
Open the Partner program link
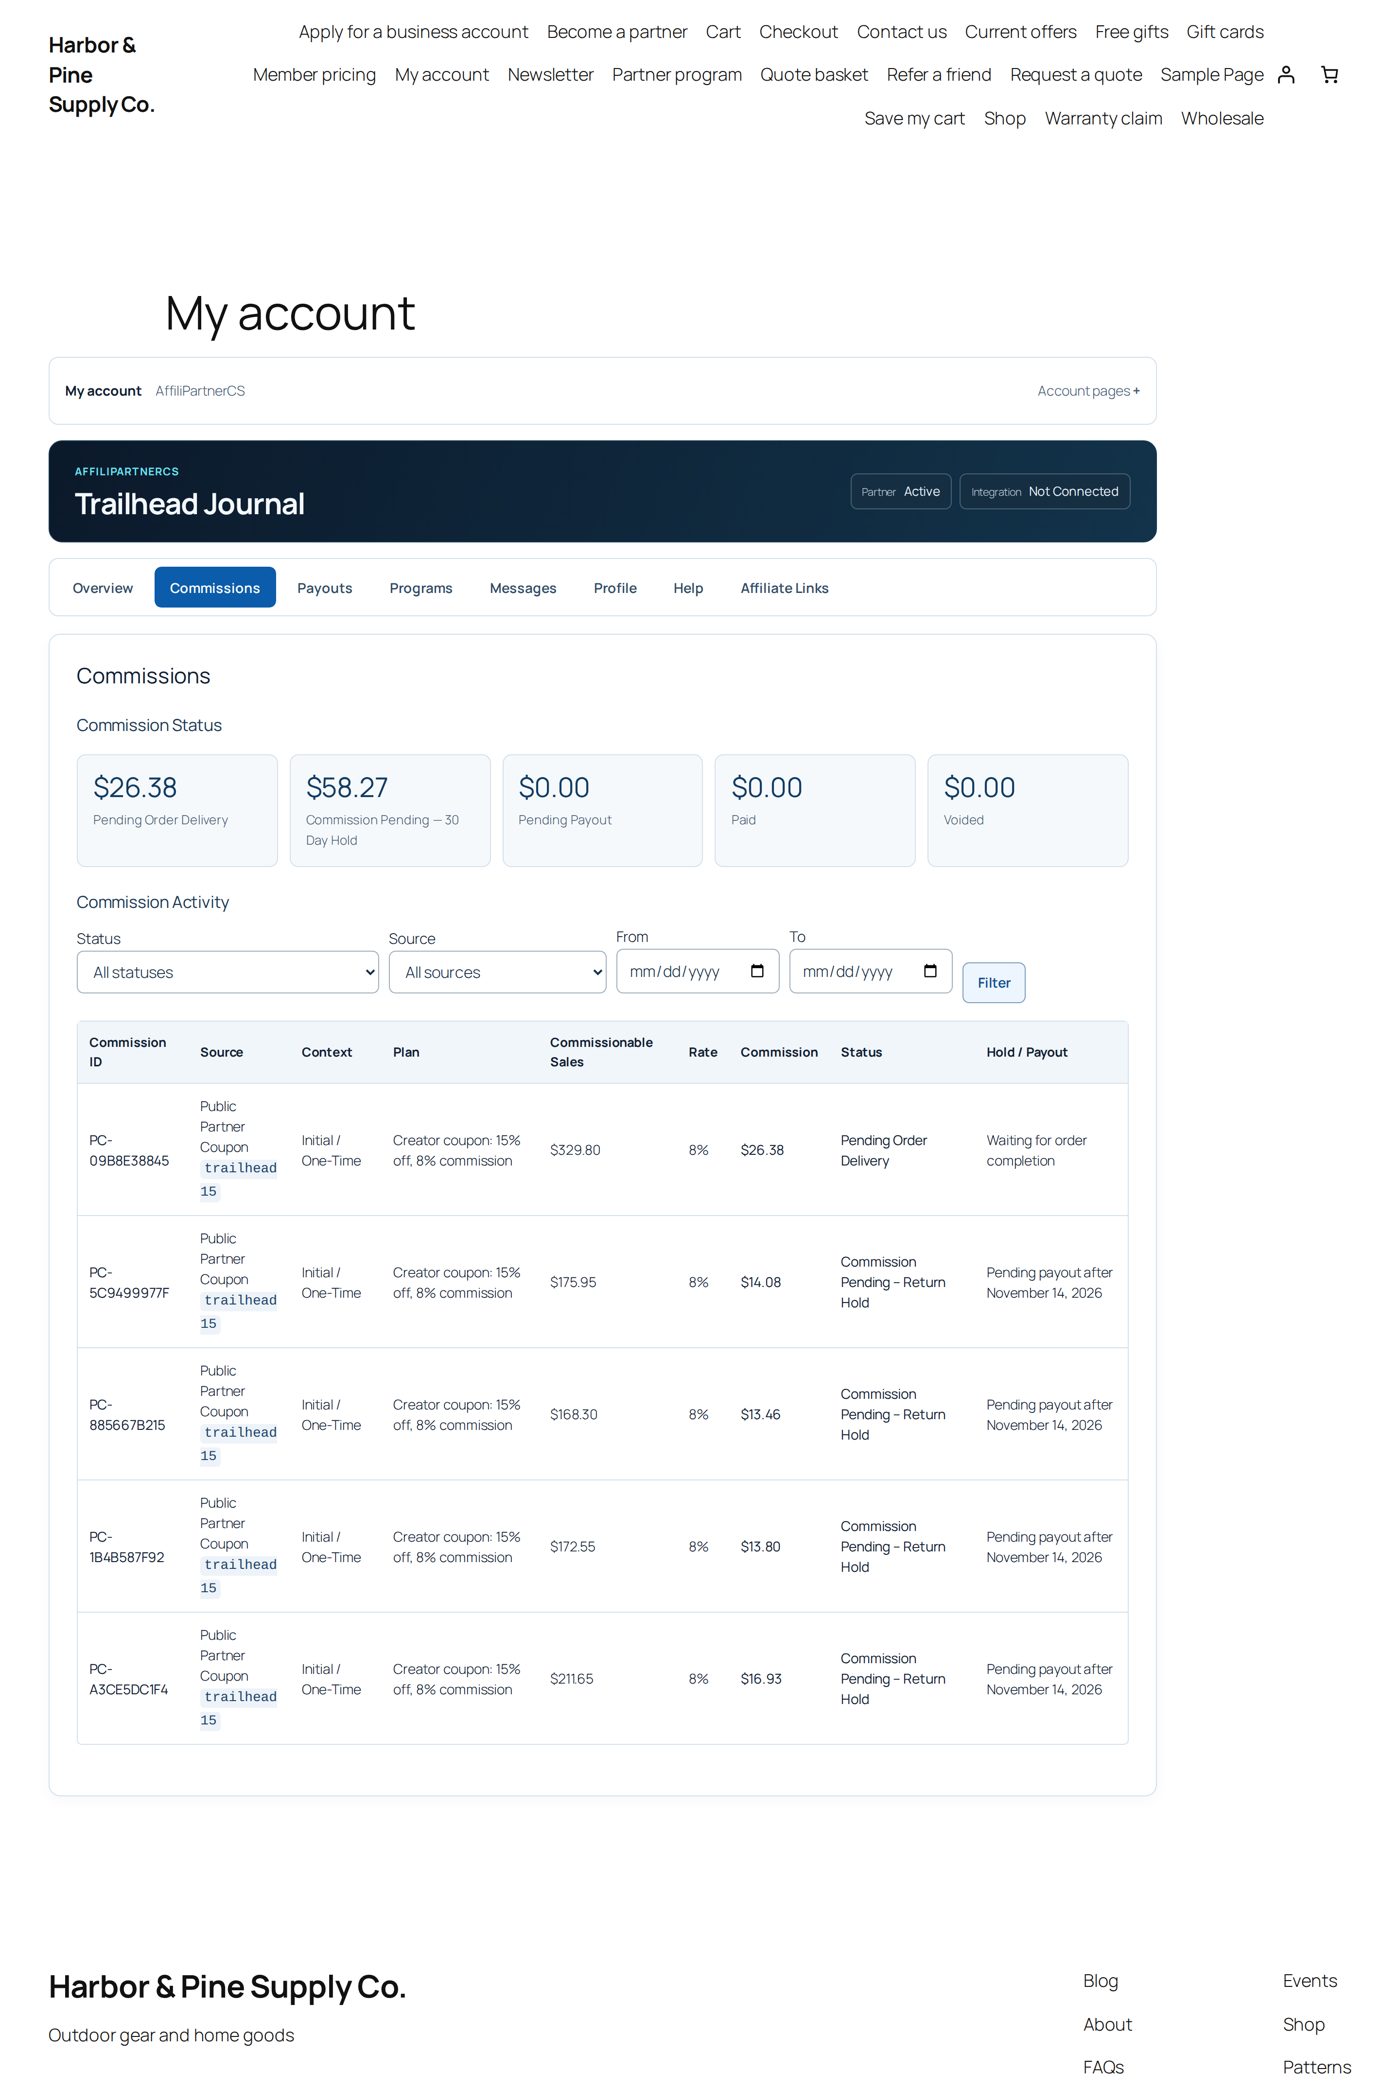(677, 75)
